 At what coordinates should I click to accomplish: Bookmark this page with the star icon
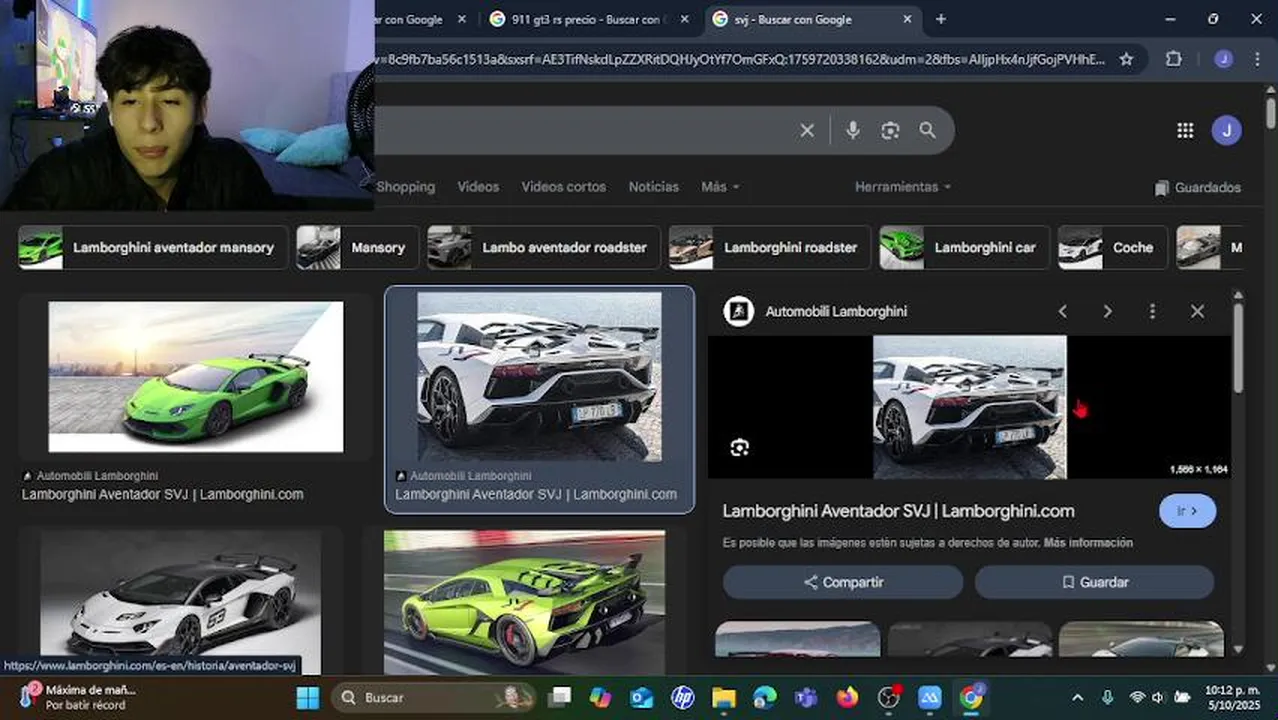pos(1126,59)
